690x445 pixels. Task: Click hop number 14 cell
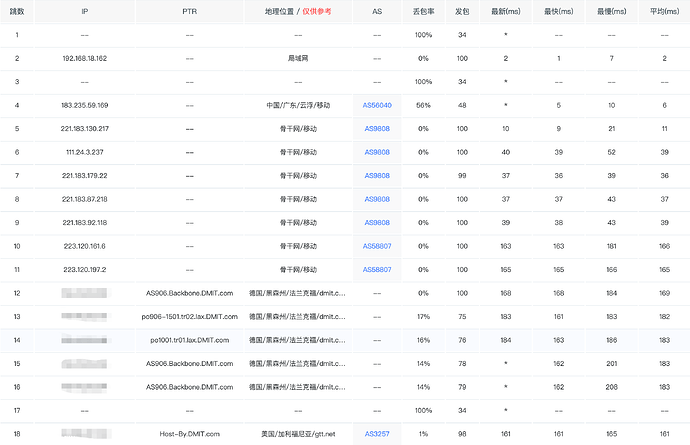17,340
